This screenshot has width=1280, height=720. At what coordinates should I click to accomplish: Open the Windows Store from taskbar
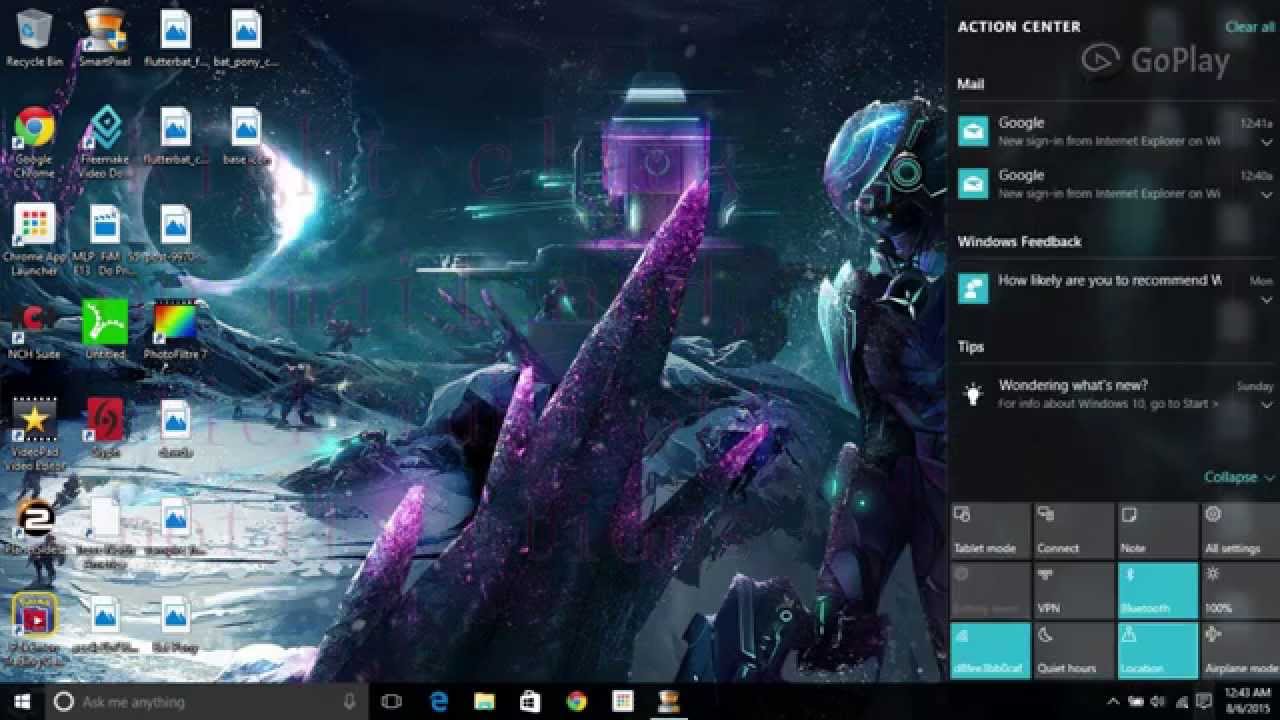click(x=530, y=701)
